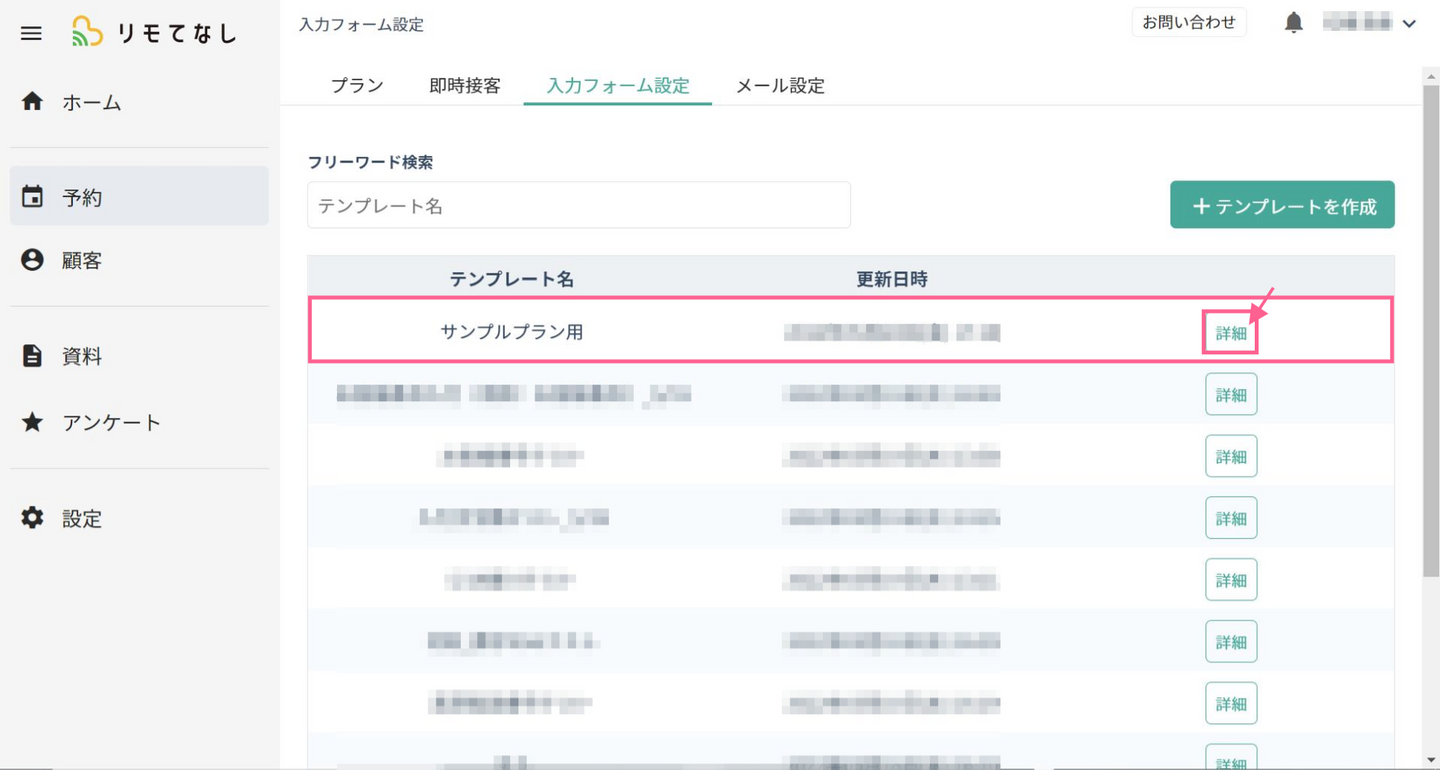Open 設定 via gear icon
This screenshot has height=770, width=1440.
[32, 518]
